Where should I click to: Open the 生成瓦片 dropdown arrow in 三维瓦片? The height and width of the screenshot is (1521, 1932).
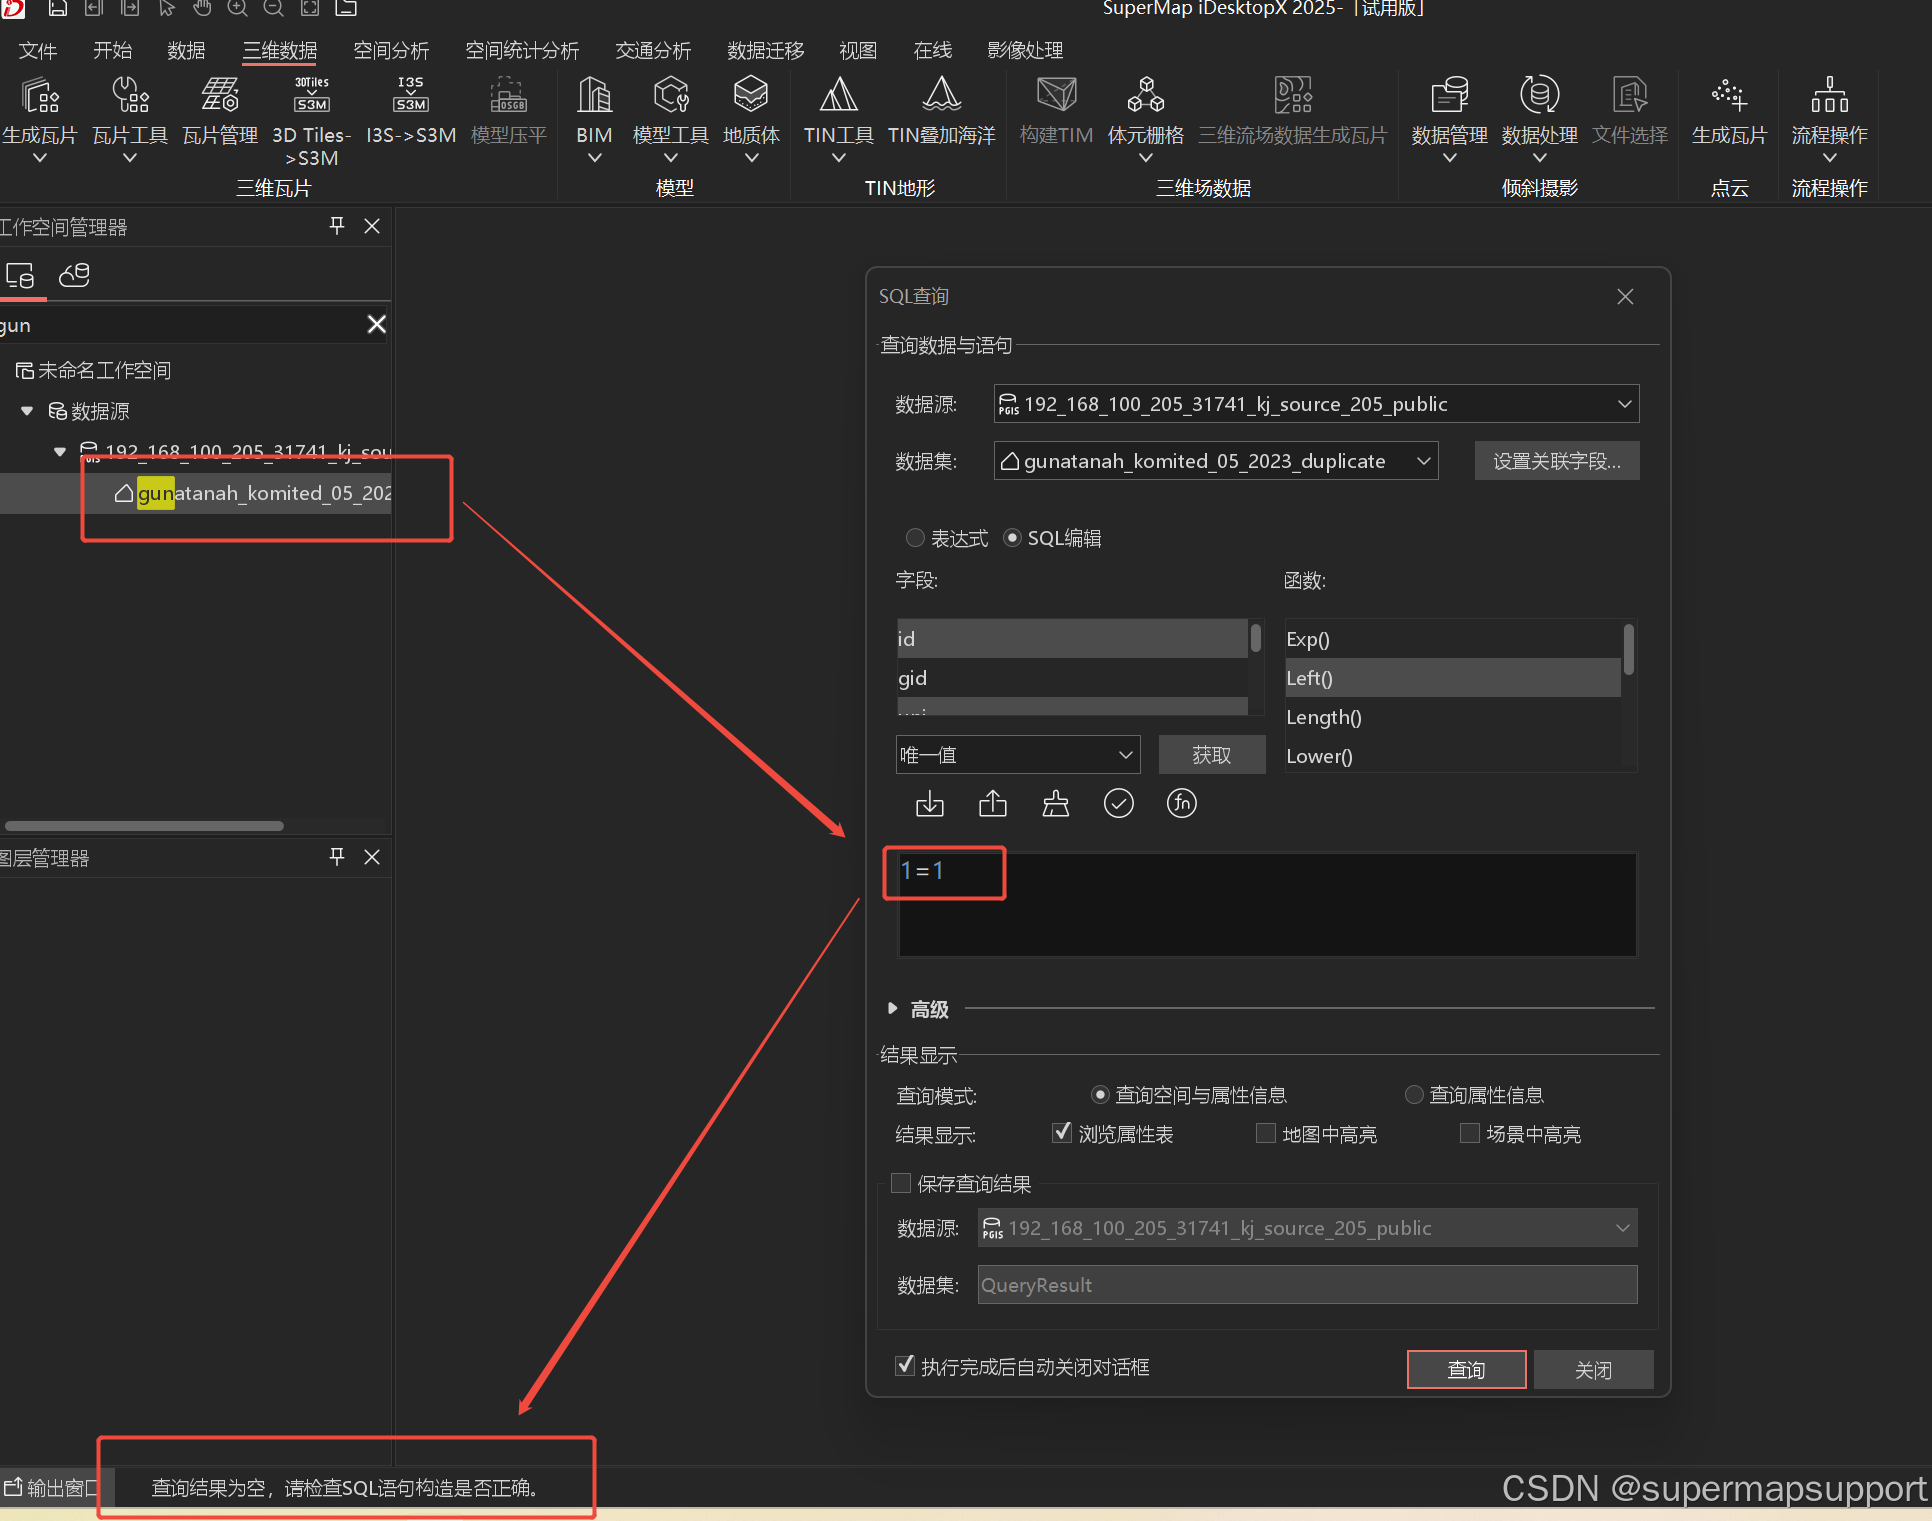[40, 158]
